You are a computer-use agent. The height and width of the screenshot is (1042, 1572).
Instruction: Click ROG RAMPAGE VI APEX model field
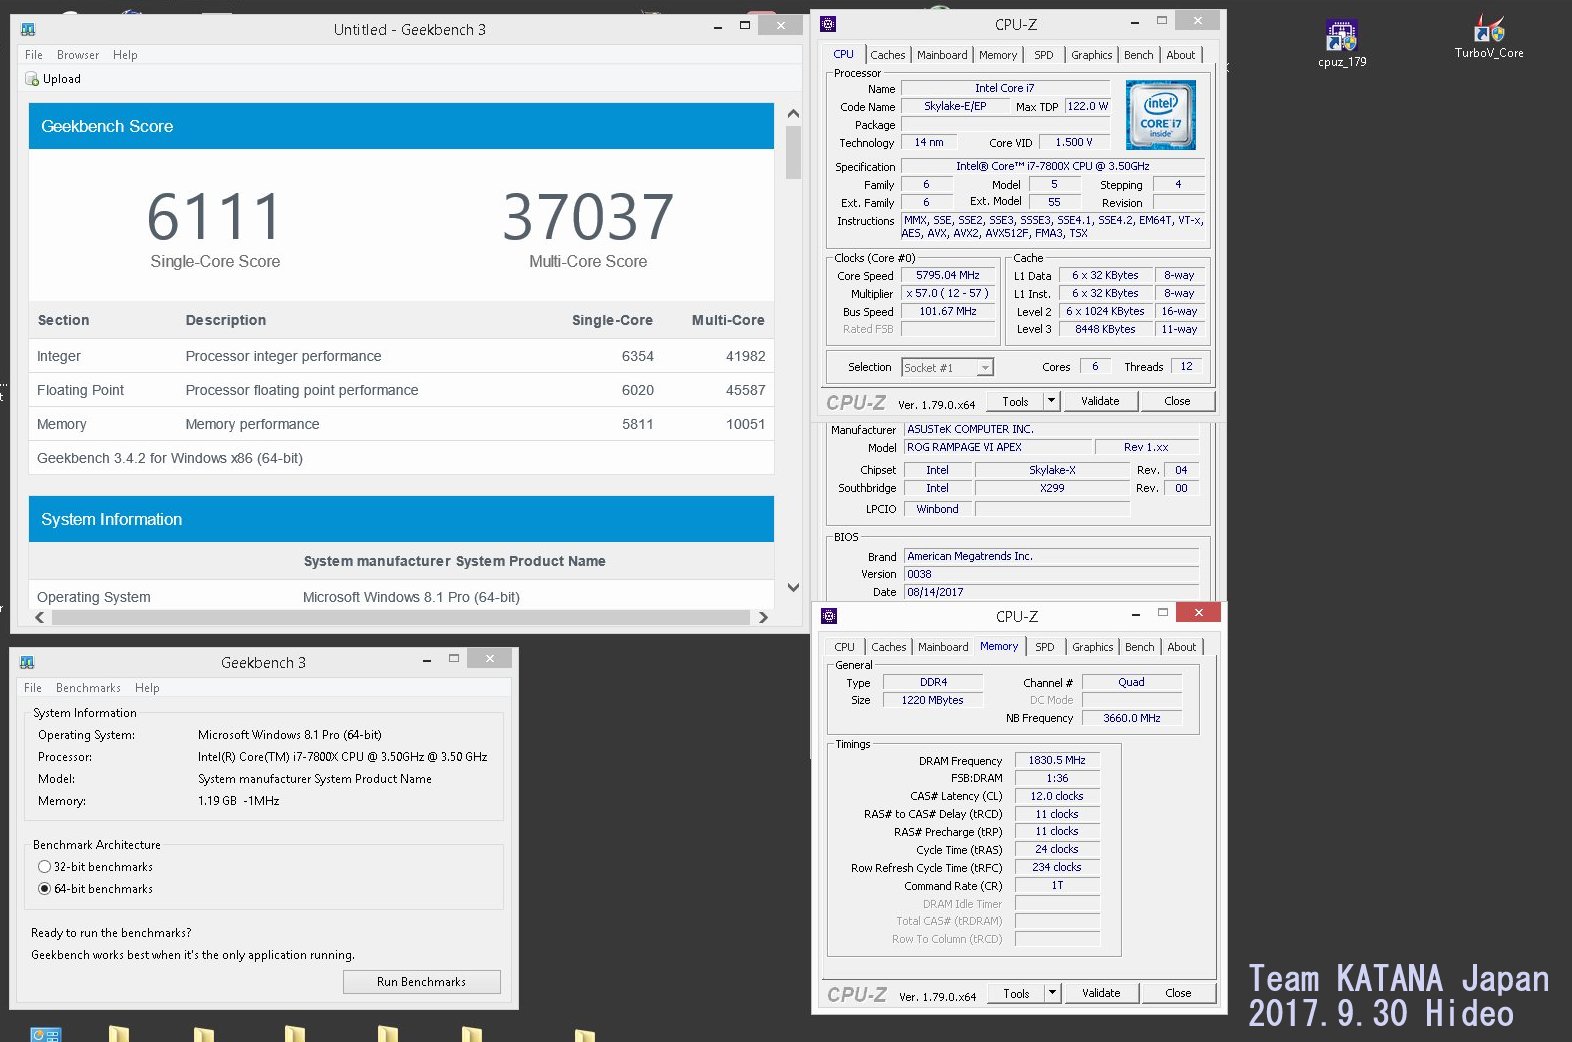[x=997, y=447]
